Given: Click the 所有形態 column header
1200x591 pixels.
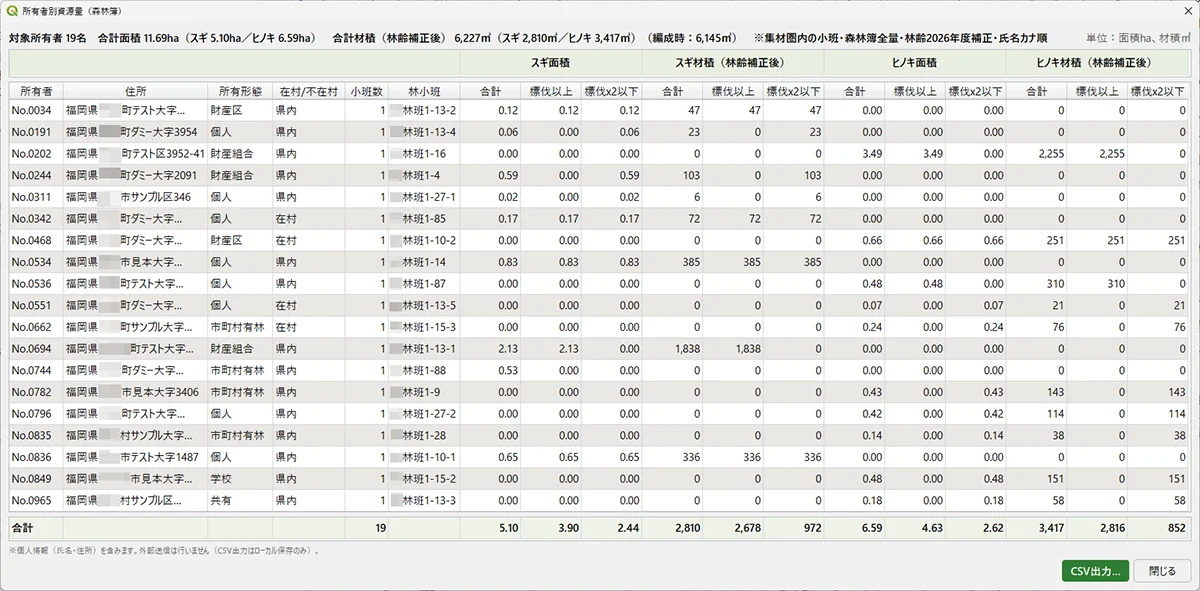Looking at the screenshot, I should click(240, 90).
